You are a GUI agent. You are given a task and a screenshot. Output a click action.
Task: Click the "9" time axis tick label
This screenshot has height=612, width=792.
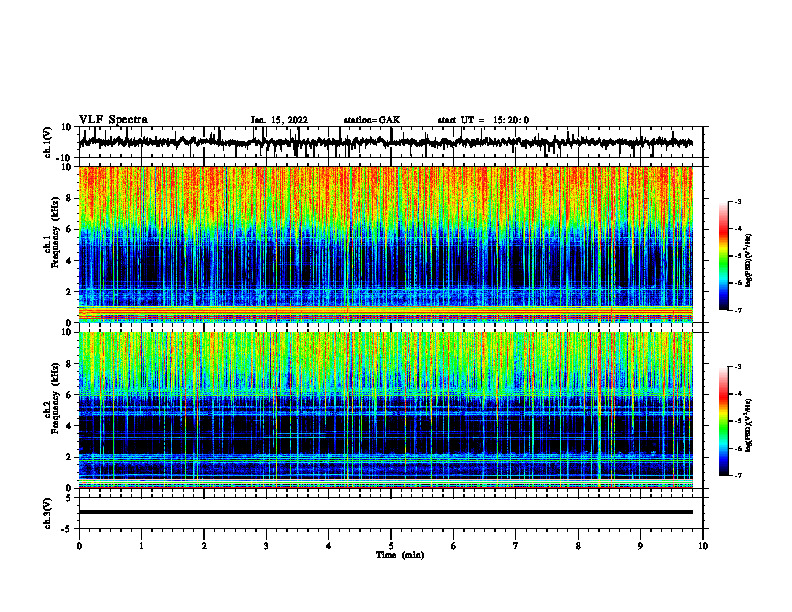pyautogui.click(x=640, y=546)
